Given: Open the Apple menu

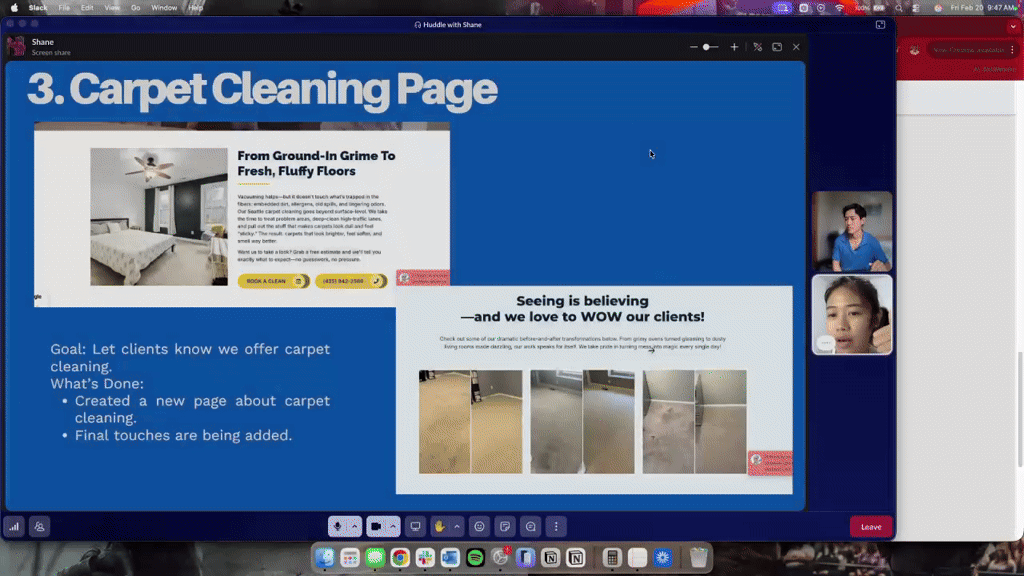Looking at the screenshot, I should (14, 8).
